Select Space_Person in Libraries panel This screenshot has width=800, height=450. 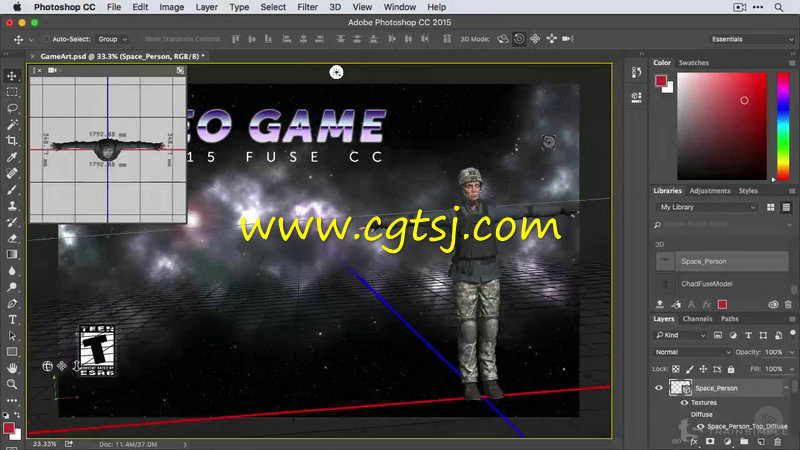[722, 261]
